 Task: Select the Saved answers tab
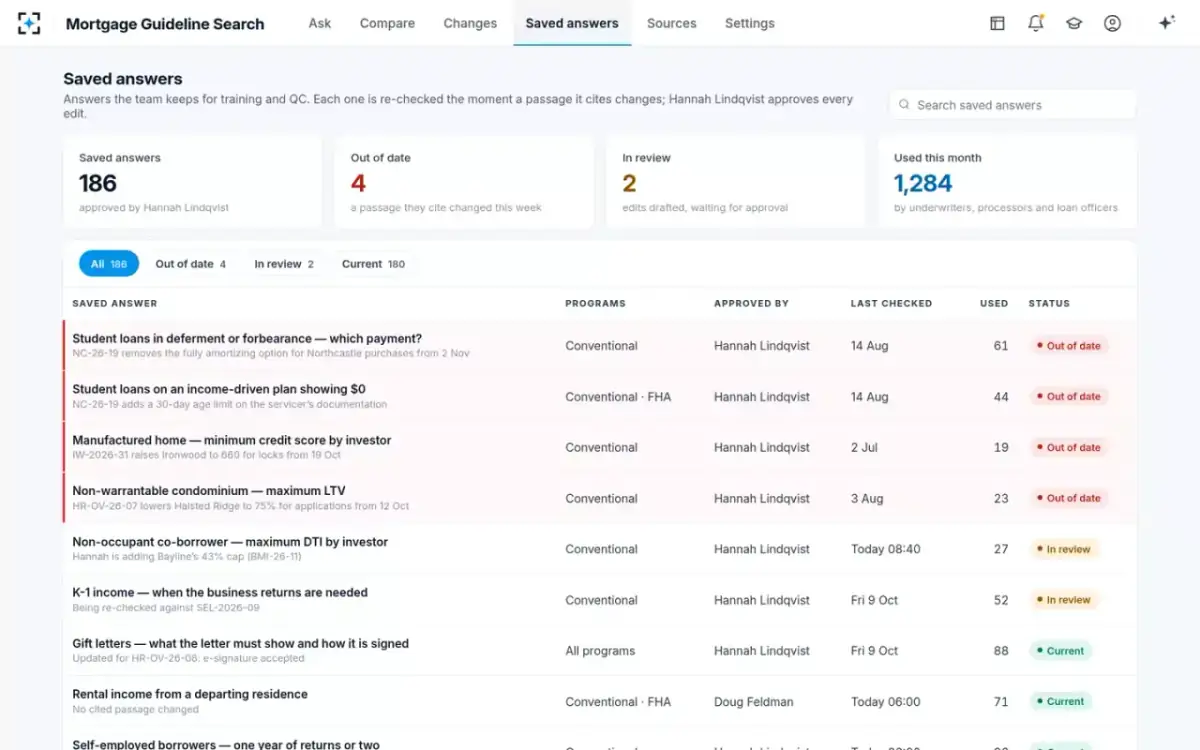point(572,23)
